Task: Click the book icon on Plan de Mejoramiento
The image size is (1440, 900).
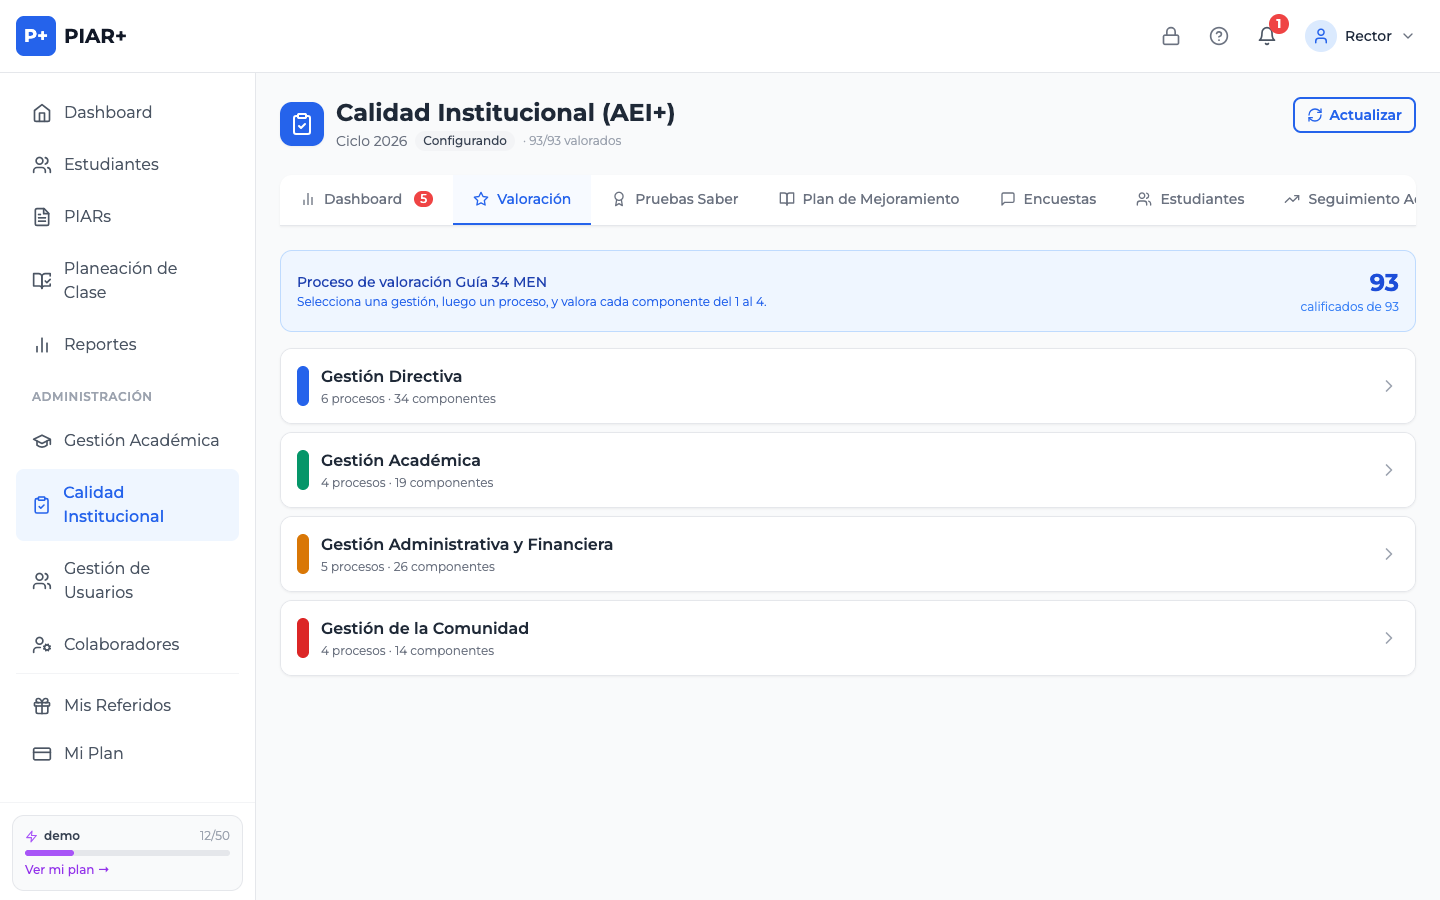Action: [787, 199]
